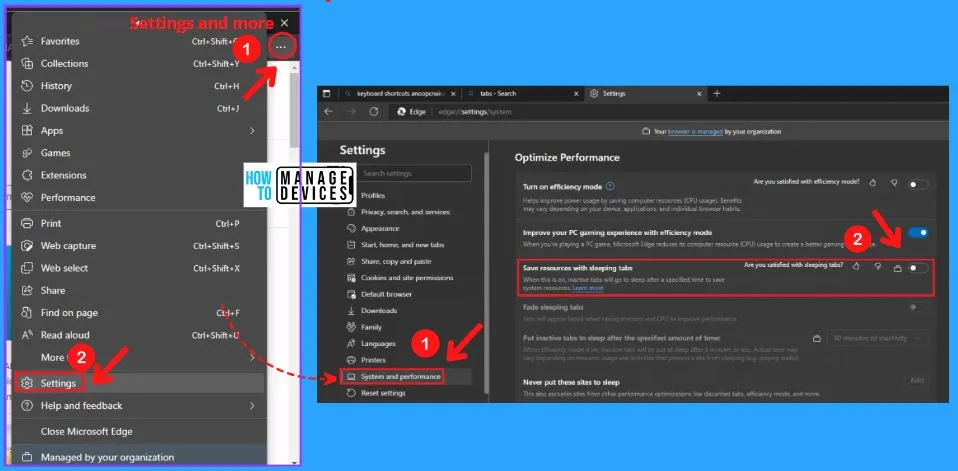Open Extensions from the Edge menu

[138, 175]
